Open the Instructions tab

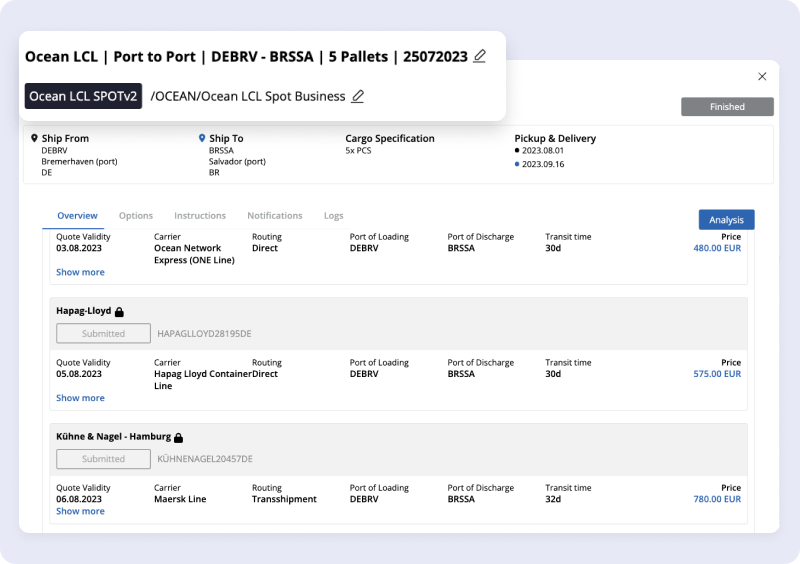point(200,215)
